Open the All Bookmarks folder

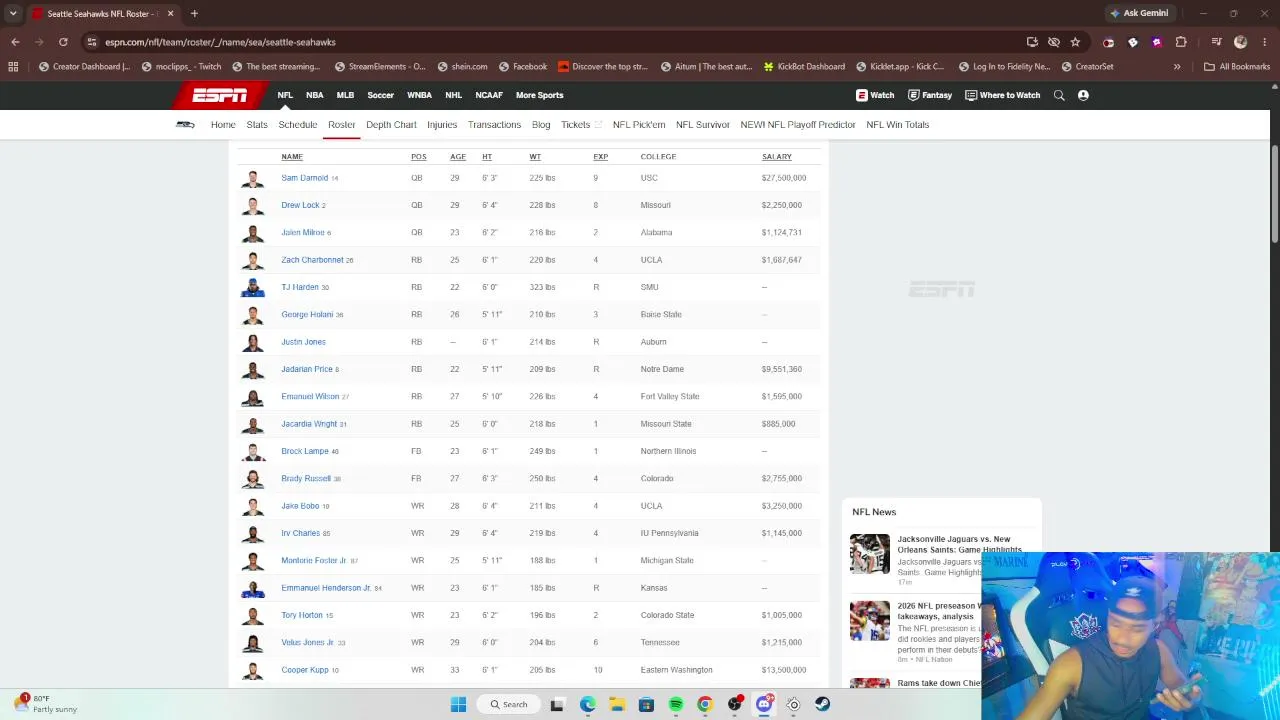(1237, 67)
